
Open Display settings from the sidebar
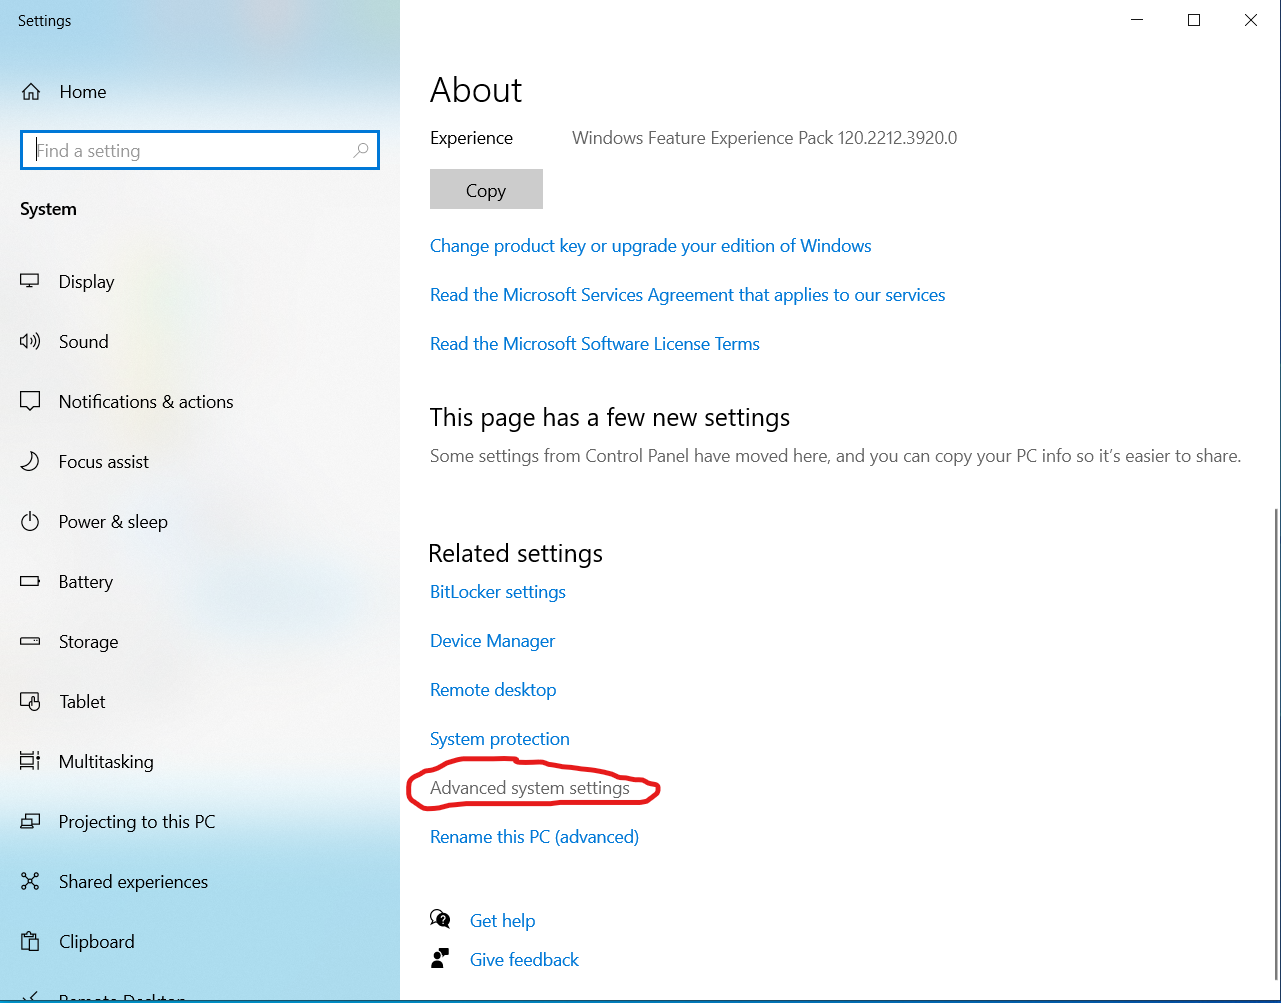(86, 281)
